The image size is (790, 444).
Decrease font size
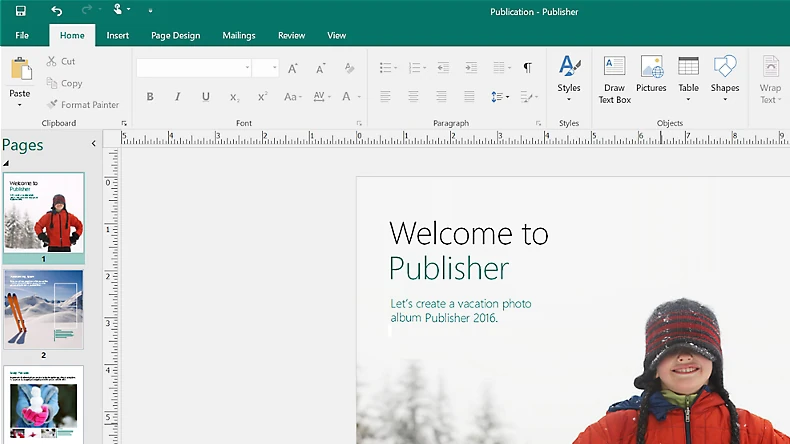pyautogui.click(x=320, y=68)
